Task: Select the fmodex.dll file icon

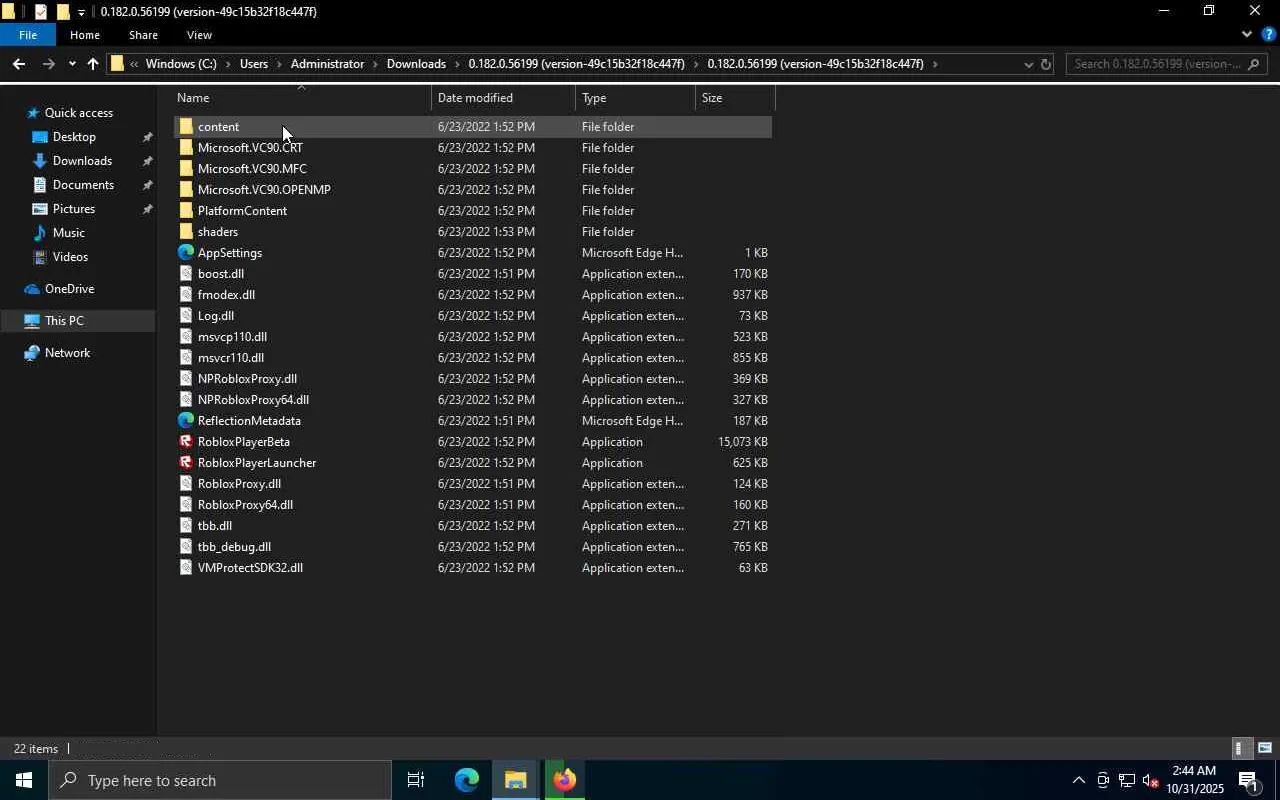Action: 186,295
